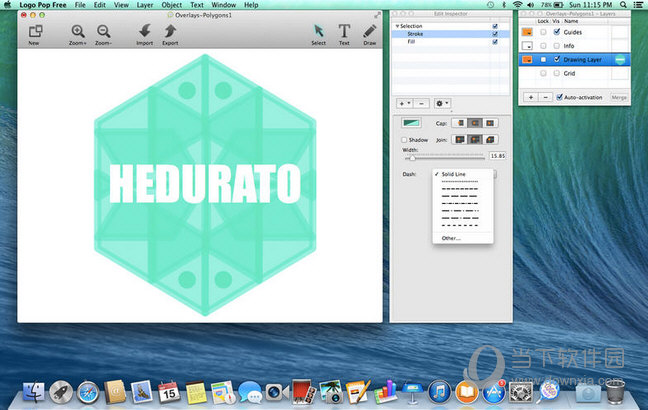
Task: Click the Zoom- magnifier icon
Action: 103,31
